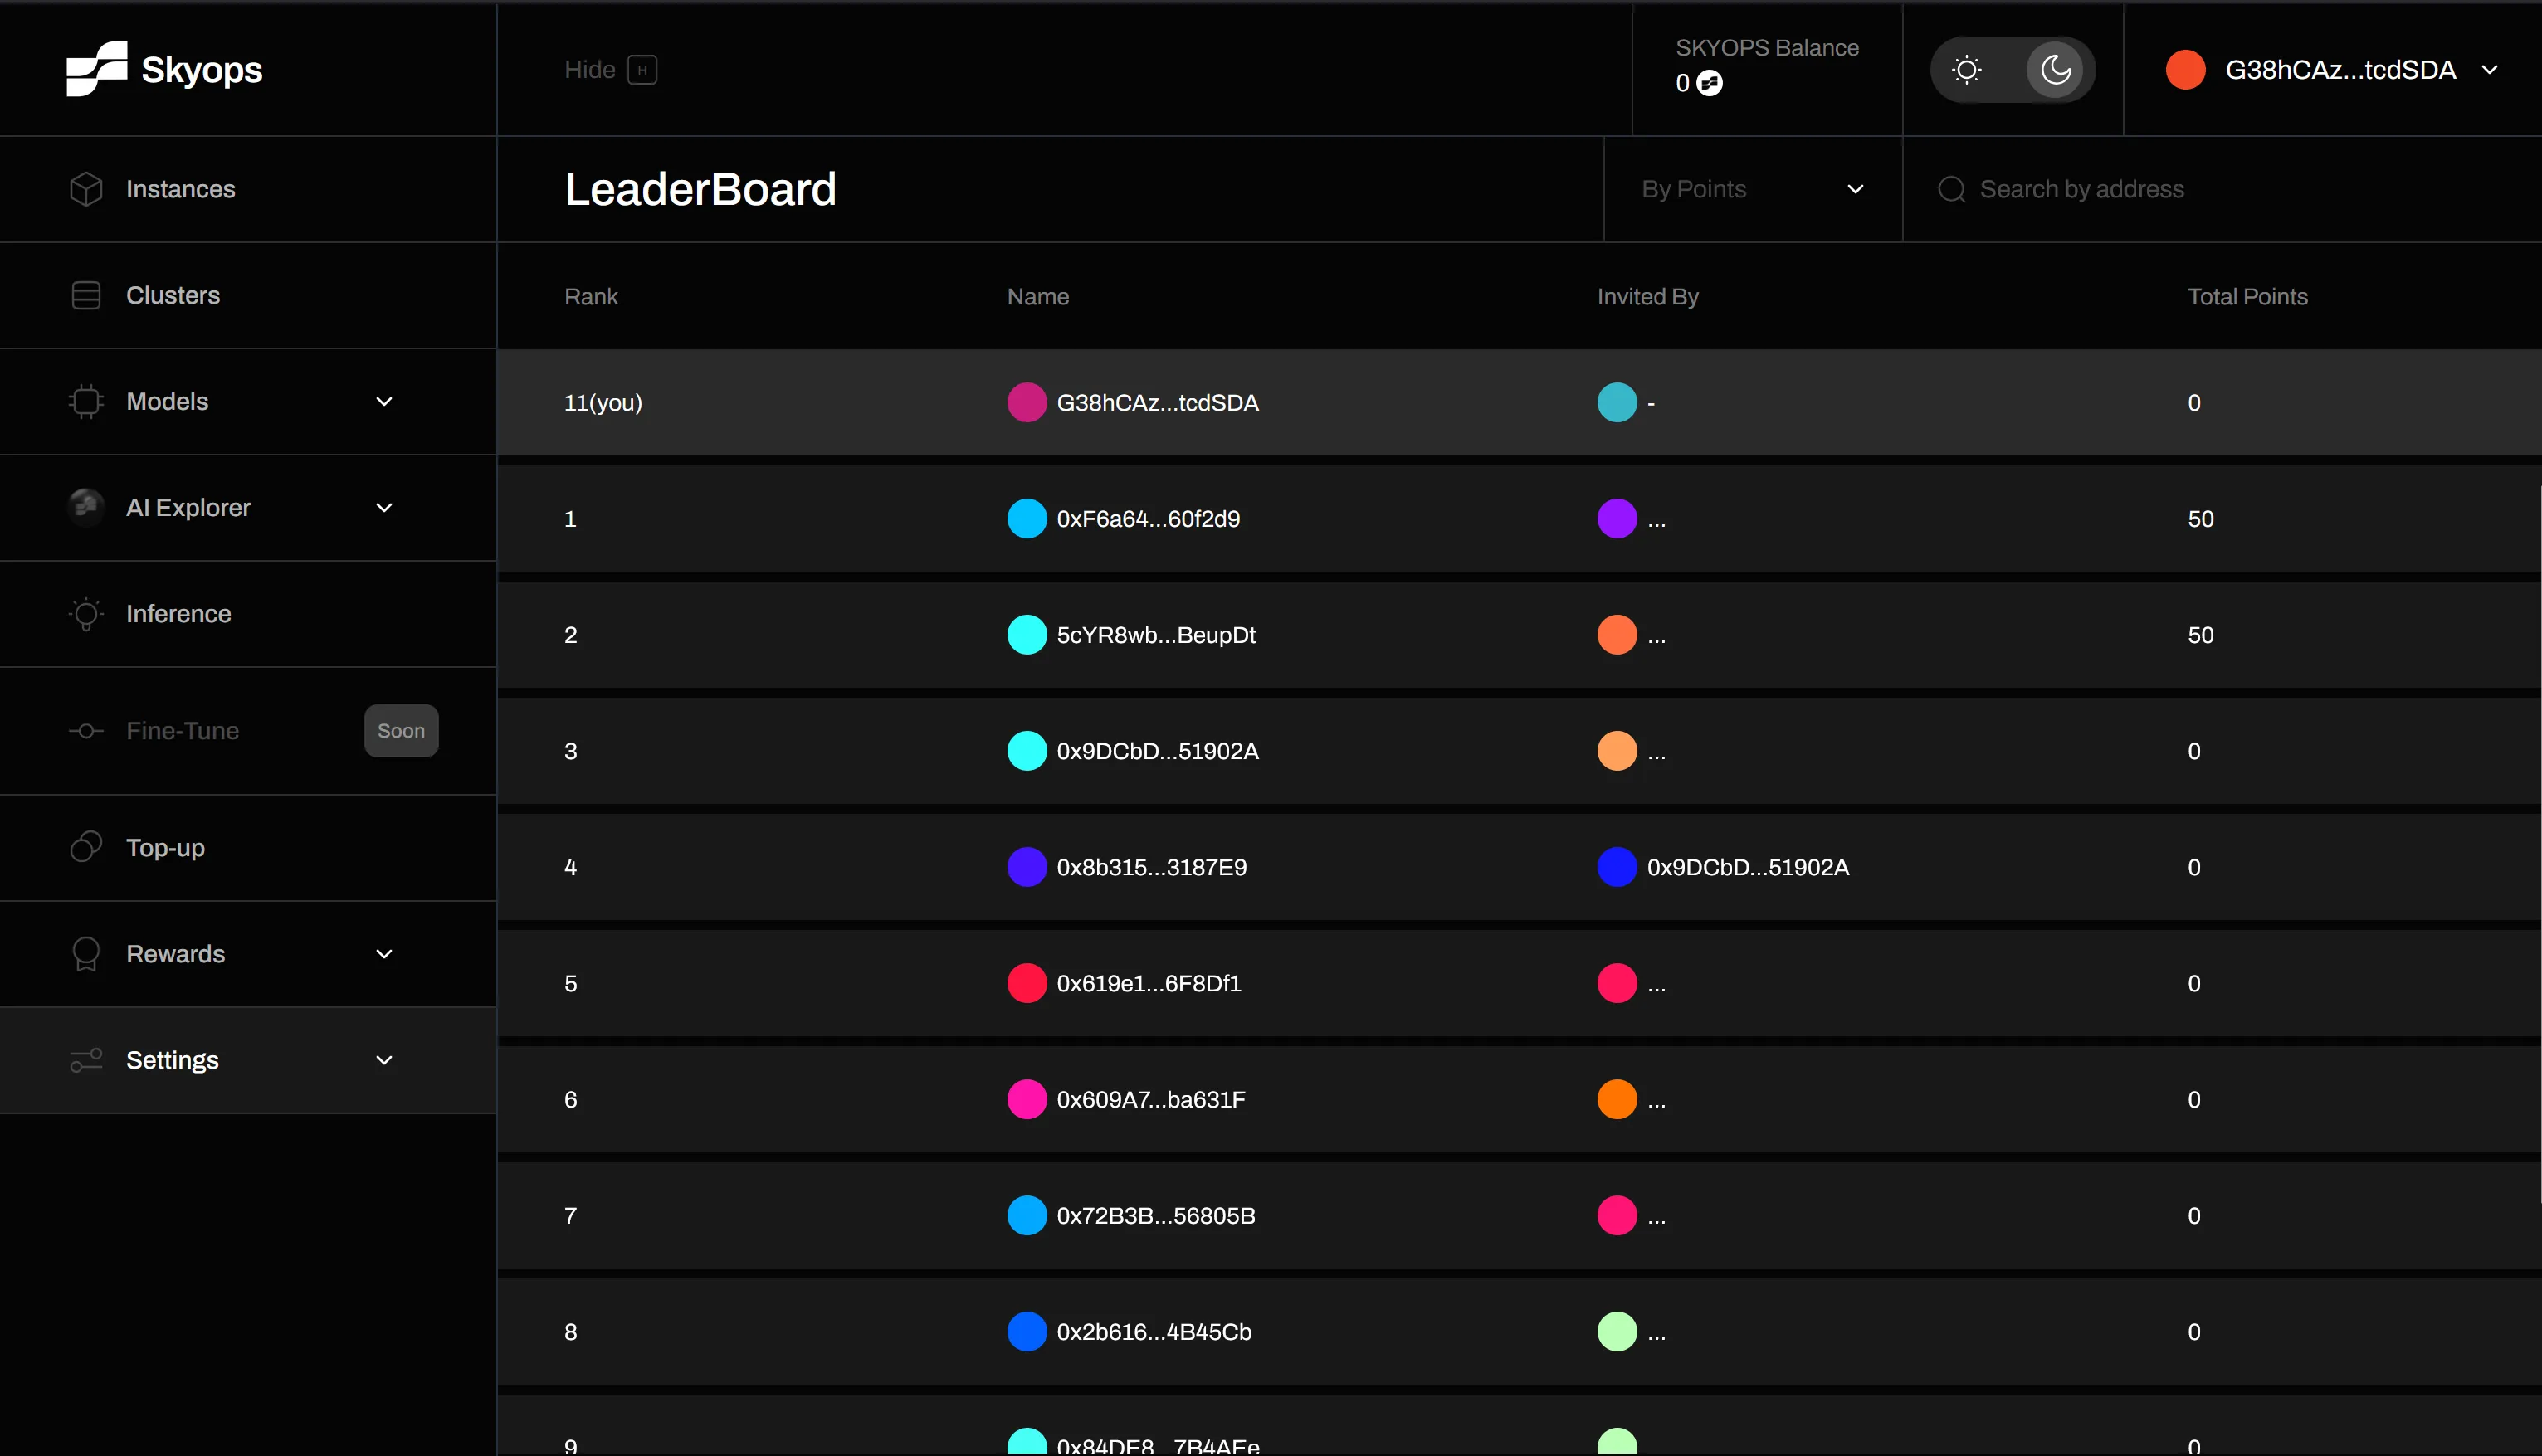Viewport: 2542px width, 1456px height.
Task: Click the Clusters stack icon
Action: point(86,295)
